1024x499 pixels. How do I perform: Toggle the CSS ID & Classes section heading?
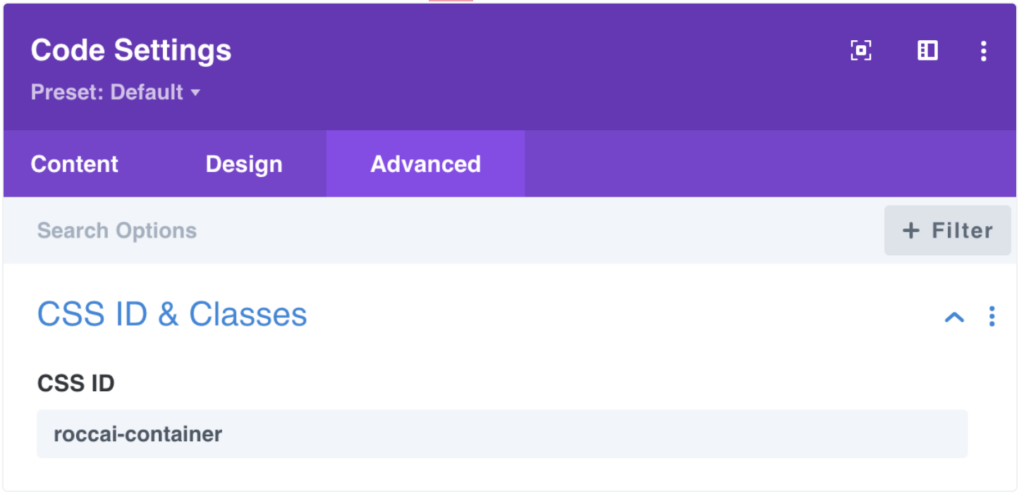pyautogui.click(x=172, y=314)
